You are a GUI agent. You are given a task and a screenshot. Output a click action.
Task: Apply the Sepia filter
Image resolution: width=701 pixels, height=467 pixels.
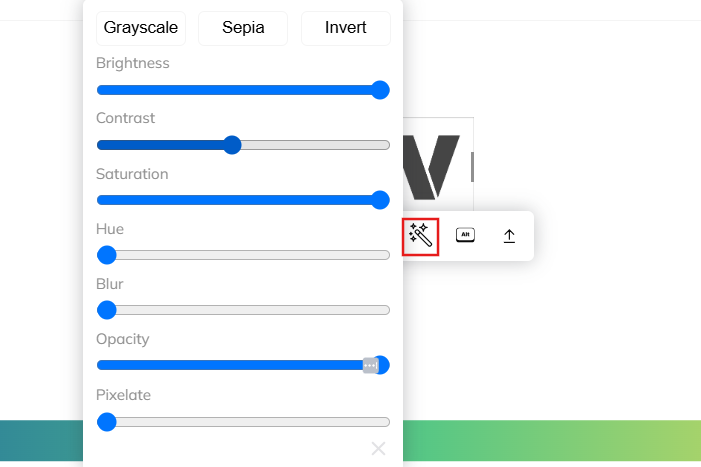click(x=243, y=28)
